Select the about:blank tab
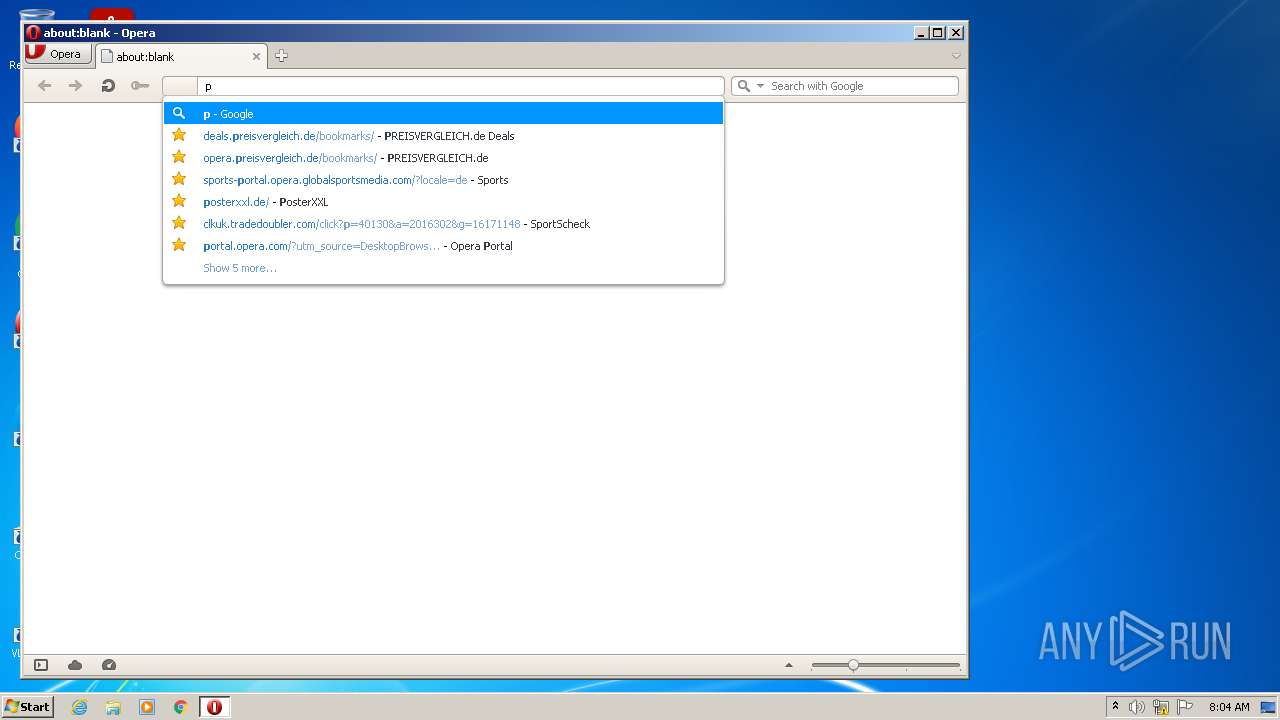Image resolution: width=1280 pixels, height=720 pixels. coord(181,57)
